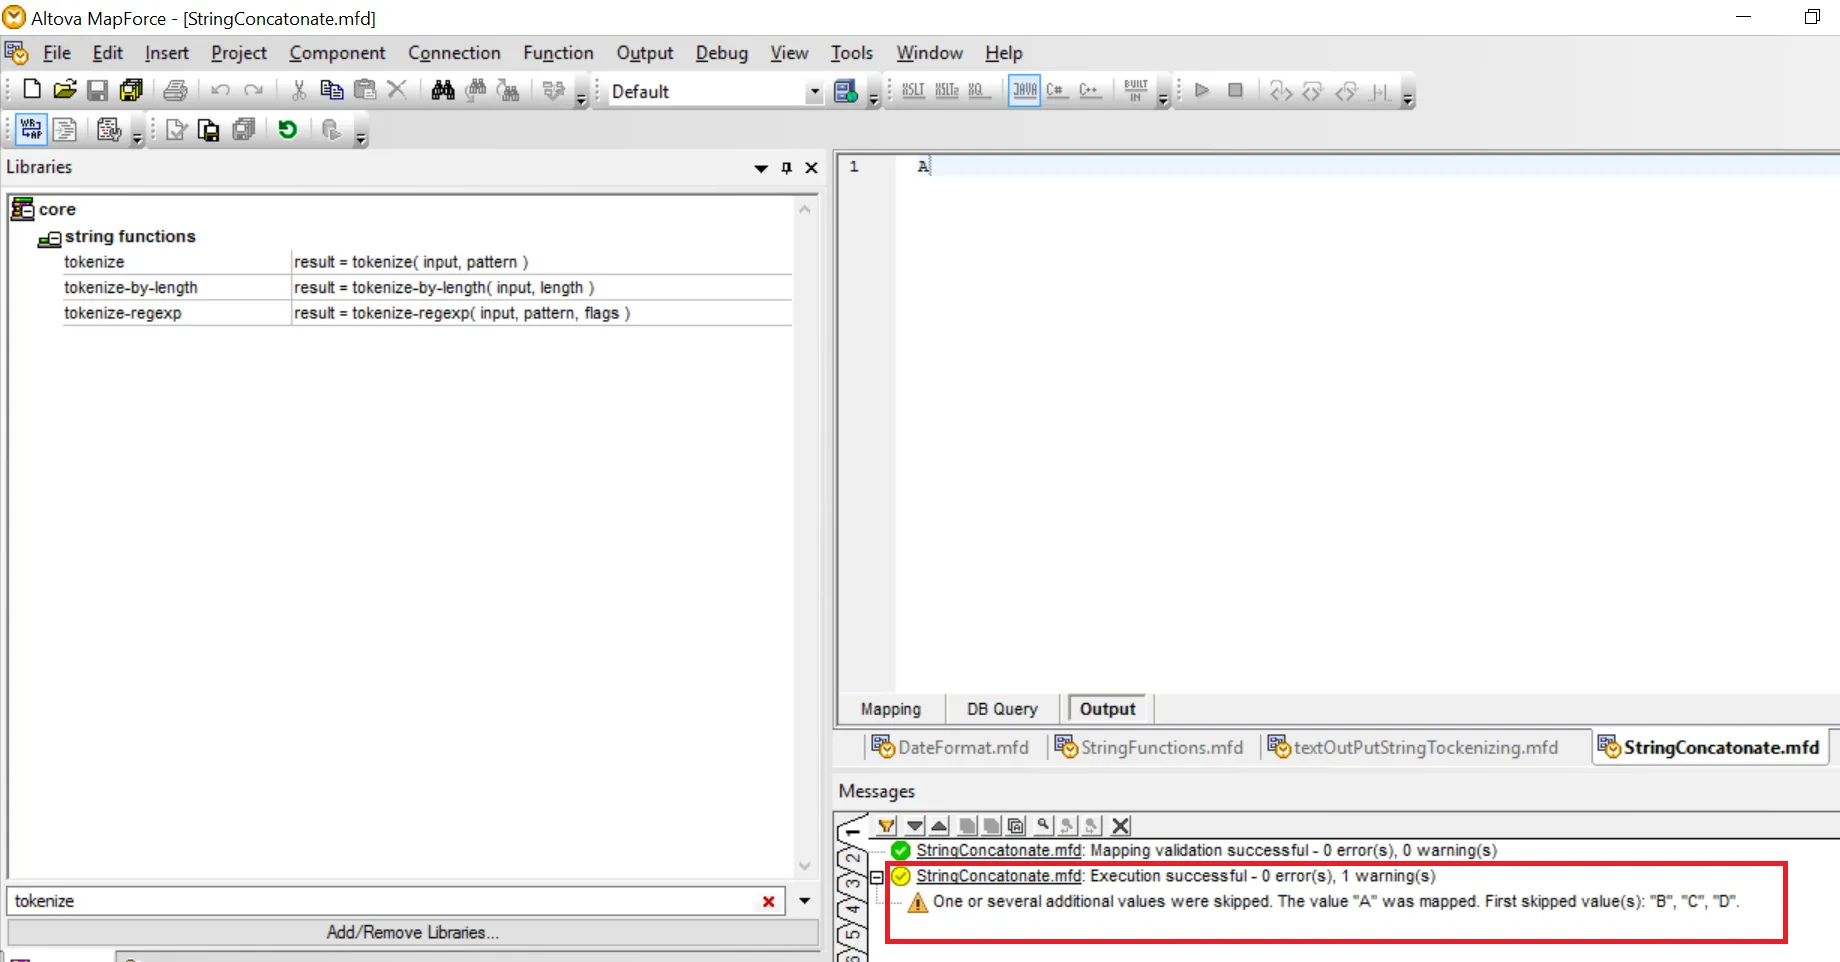Filter messages with the funnel icon
Screen dimensions: 1840x962
886,826
